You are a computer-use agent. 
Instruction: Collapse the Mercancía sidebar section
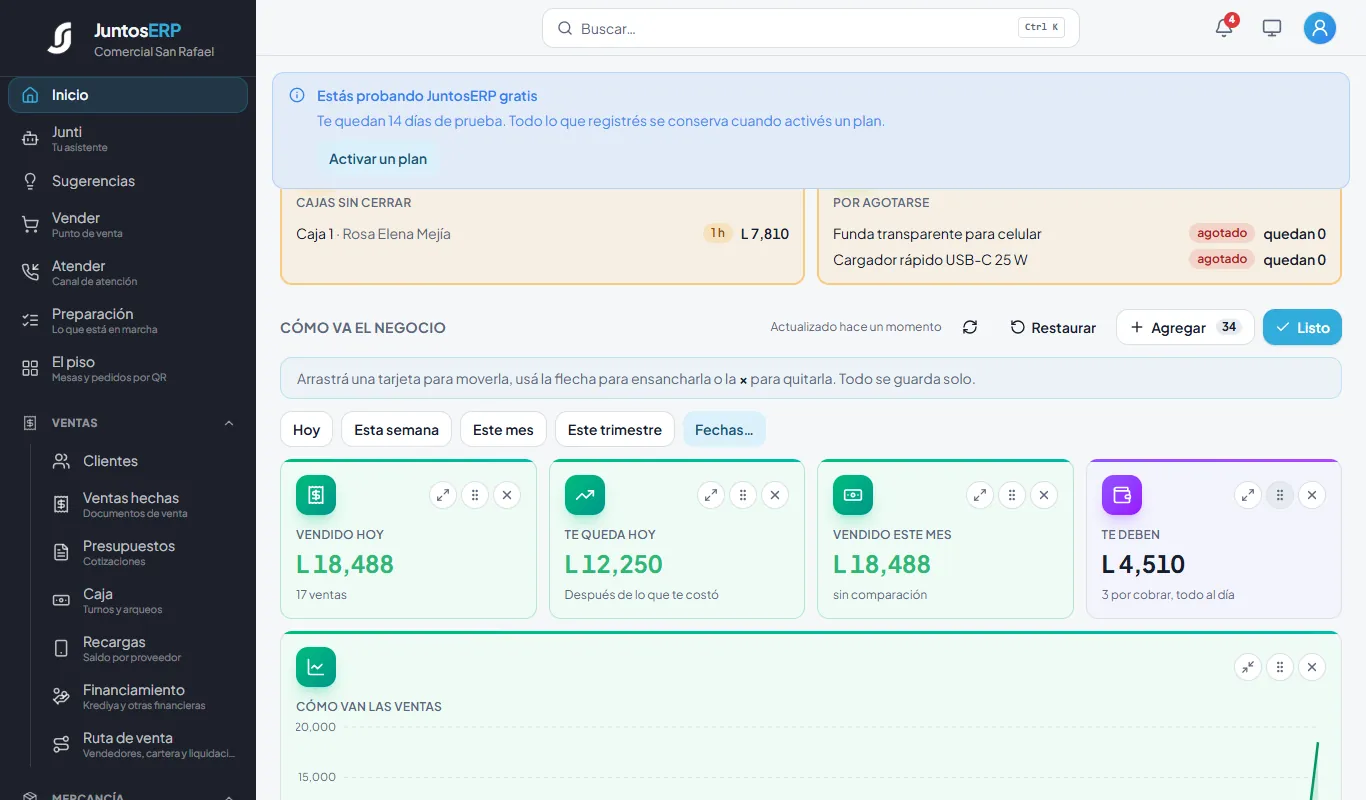(229, 797)
